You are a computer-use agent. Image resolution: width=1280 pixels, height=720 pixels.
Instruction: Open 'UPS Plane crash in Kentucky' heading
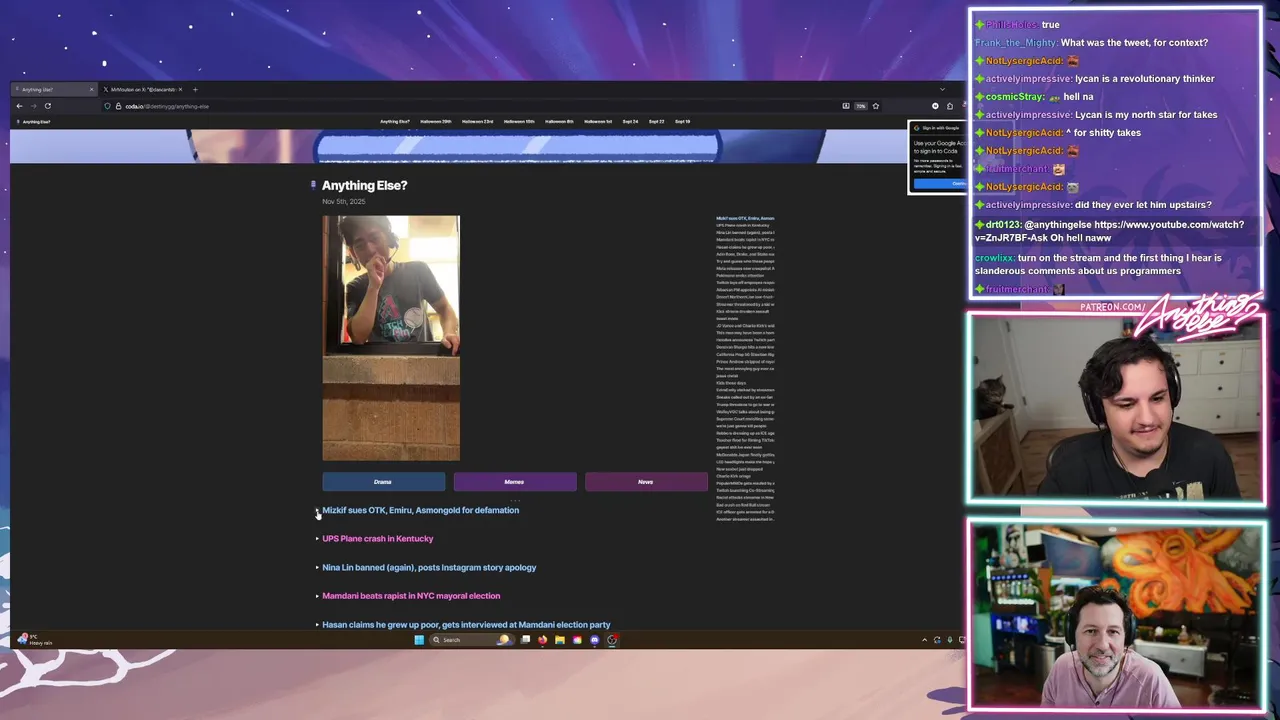(x=377, y=538)
